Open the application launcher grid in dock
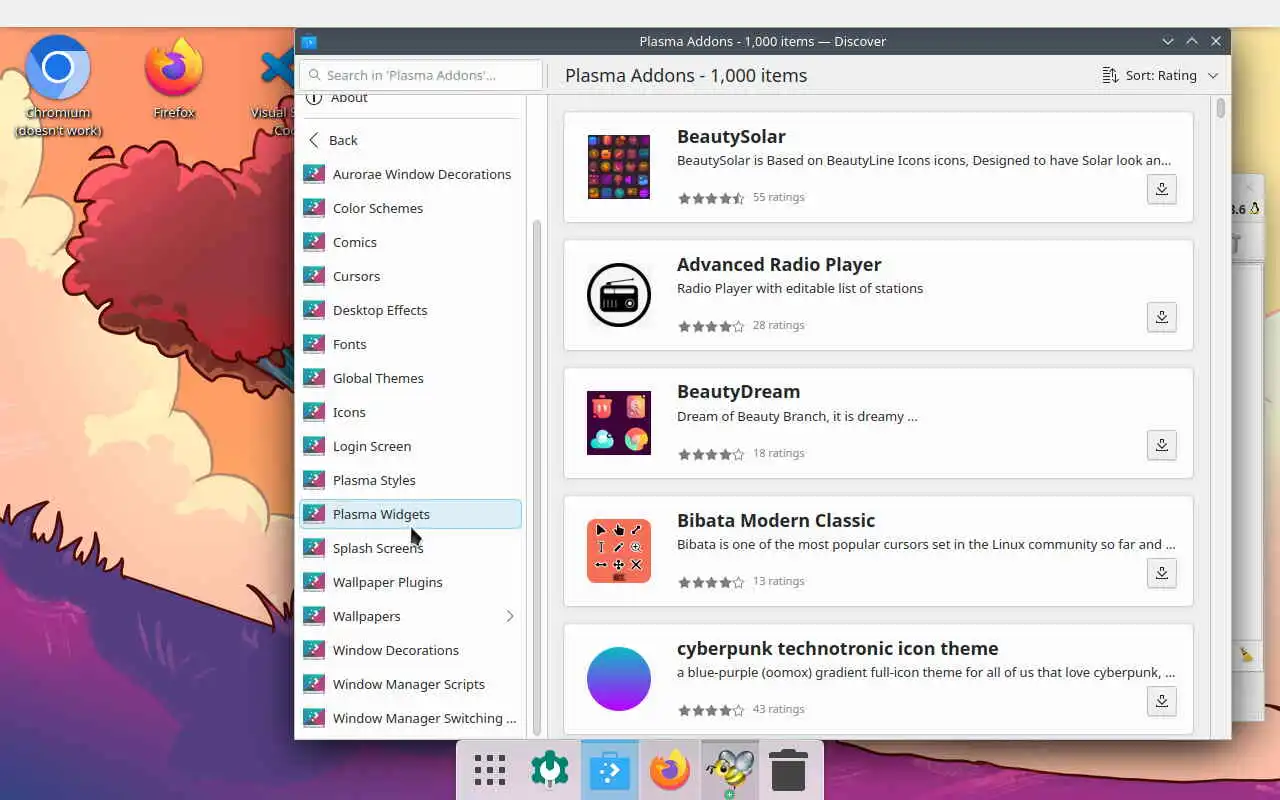 [490, 771]
